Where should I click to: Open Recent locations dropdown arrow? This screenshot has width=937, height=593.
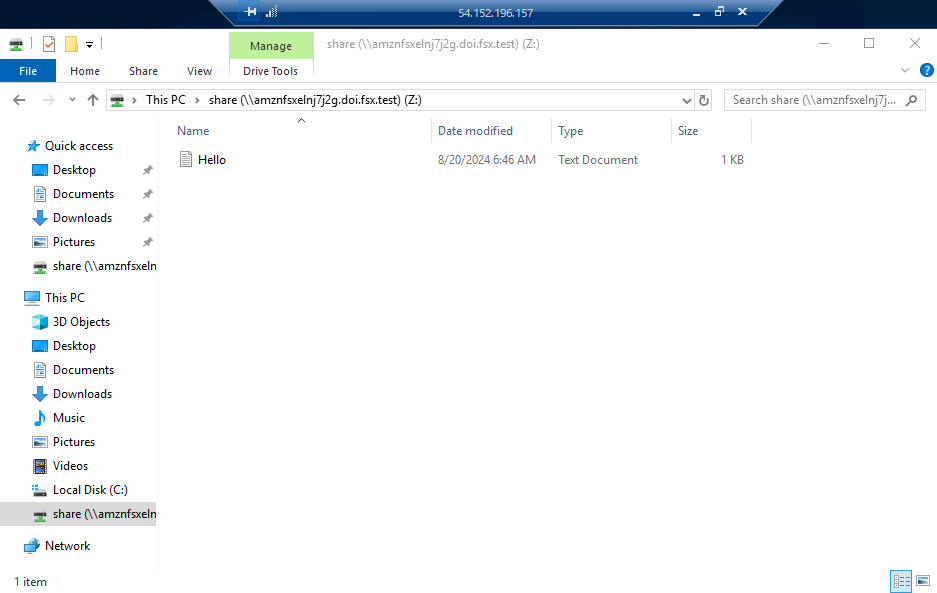[x=72, y=100]
